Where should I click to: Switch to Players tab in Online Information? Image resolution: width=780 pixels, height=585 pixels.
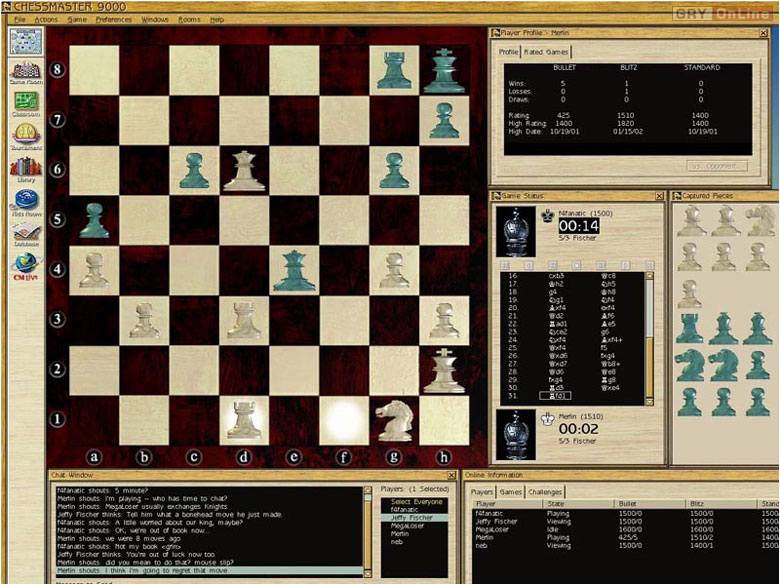(482, 492)
